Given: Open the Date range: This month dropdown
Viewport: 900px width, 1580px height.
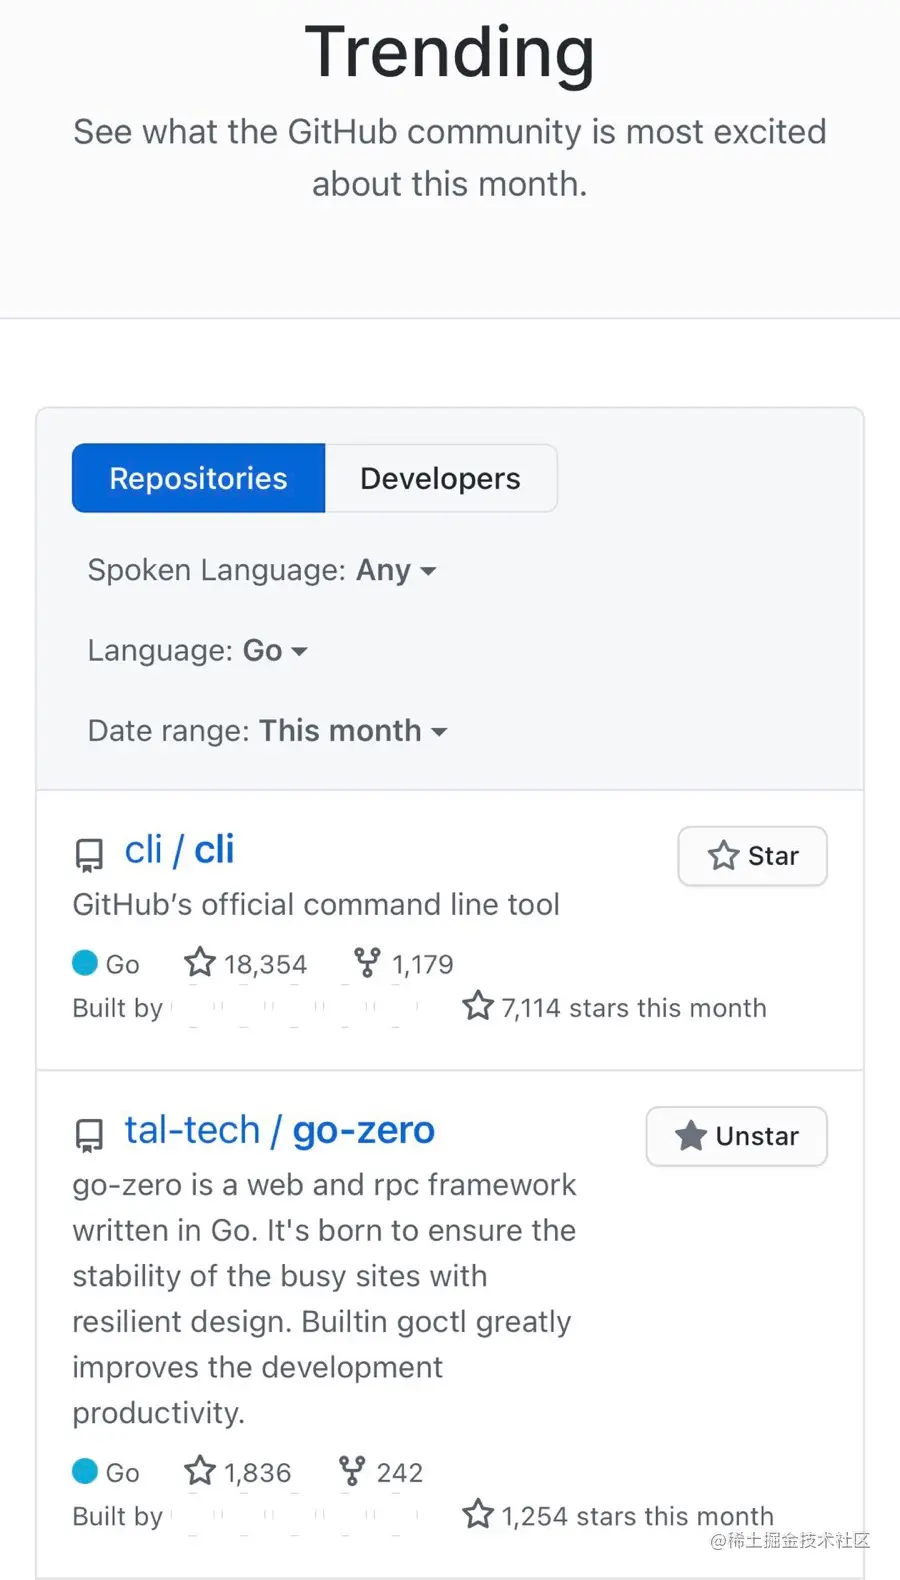Looking at the screenshot, I should point(267,731).
